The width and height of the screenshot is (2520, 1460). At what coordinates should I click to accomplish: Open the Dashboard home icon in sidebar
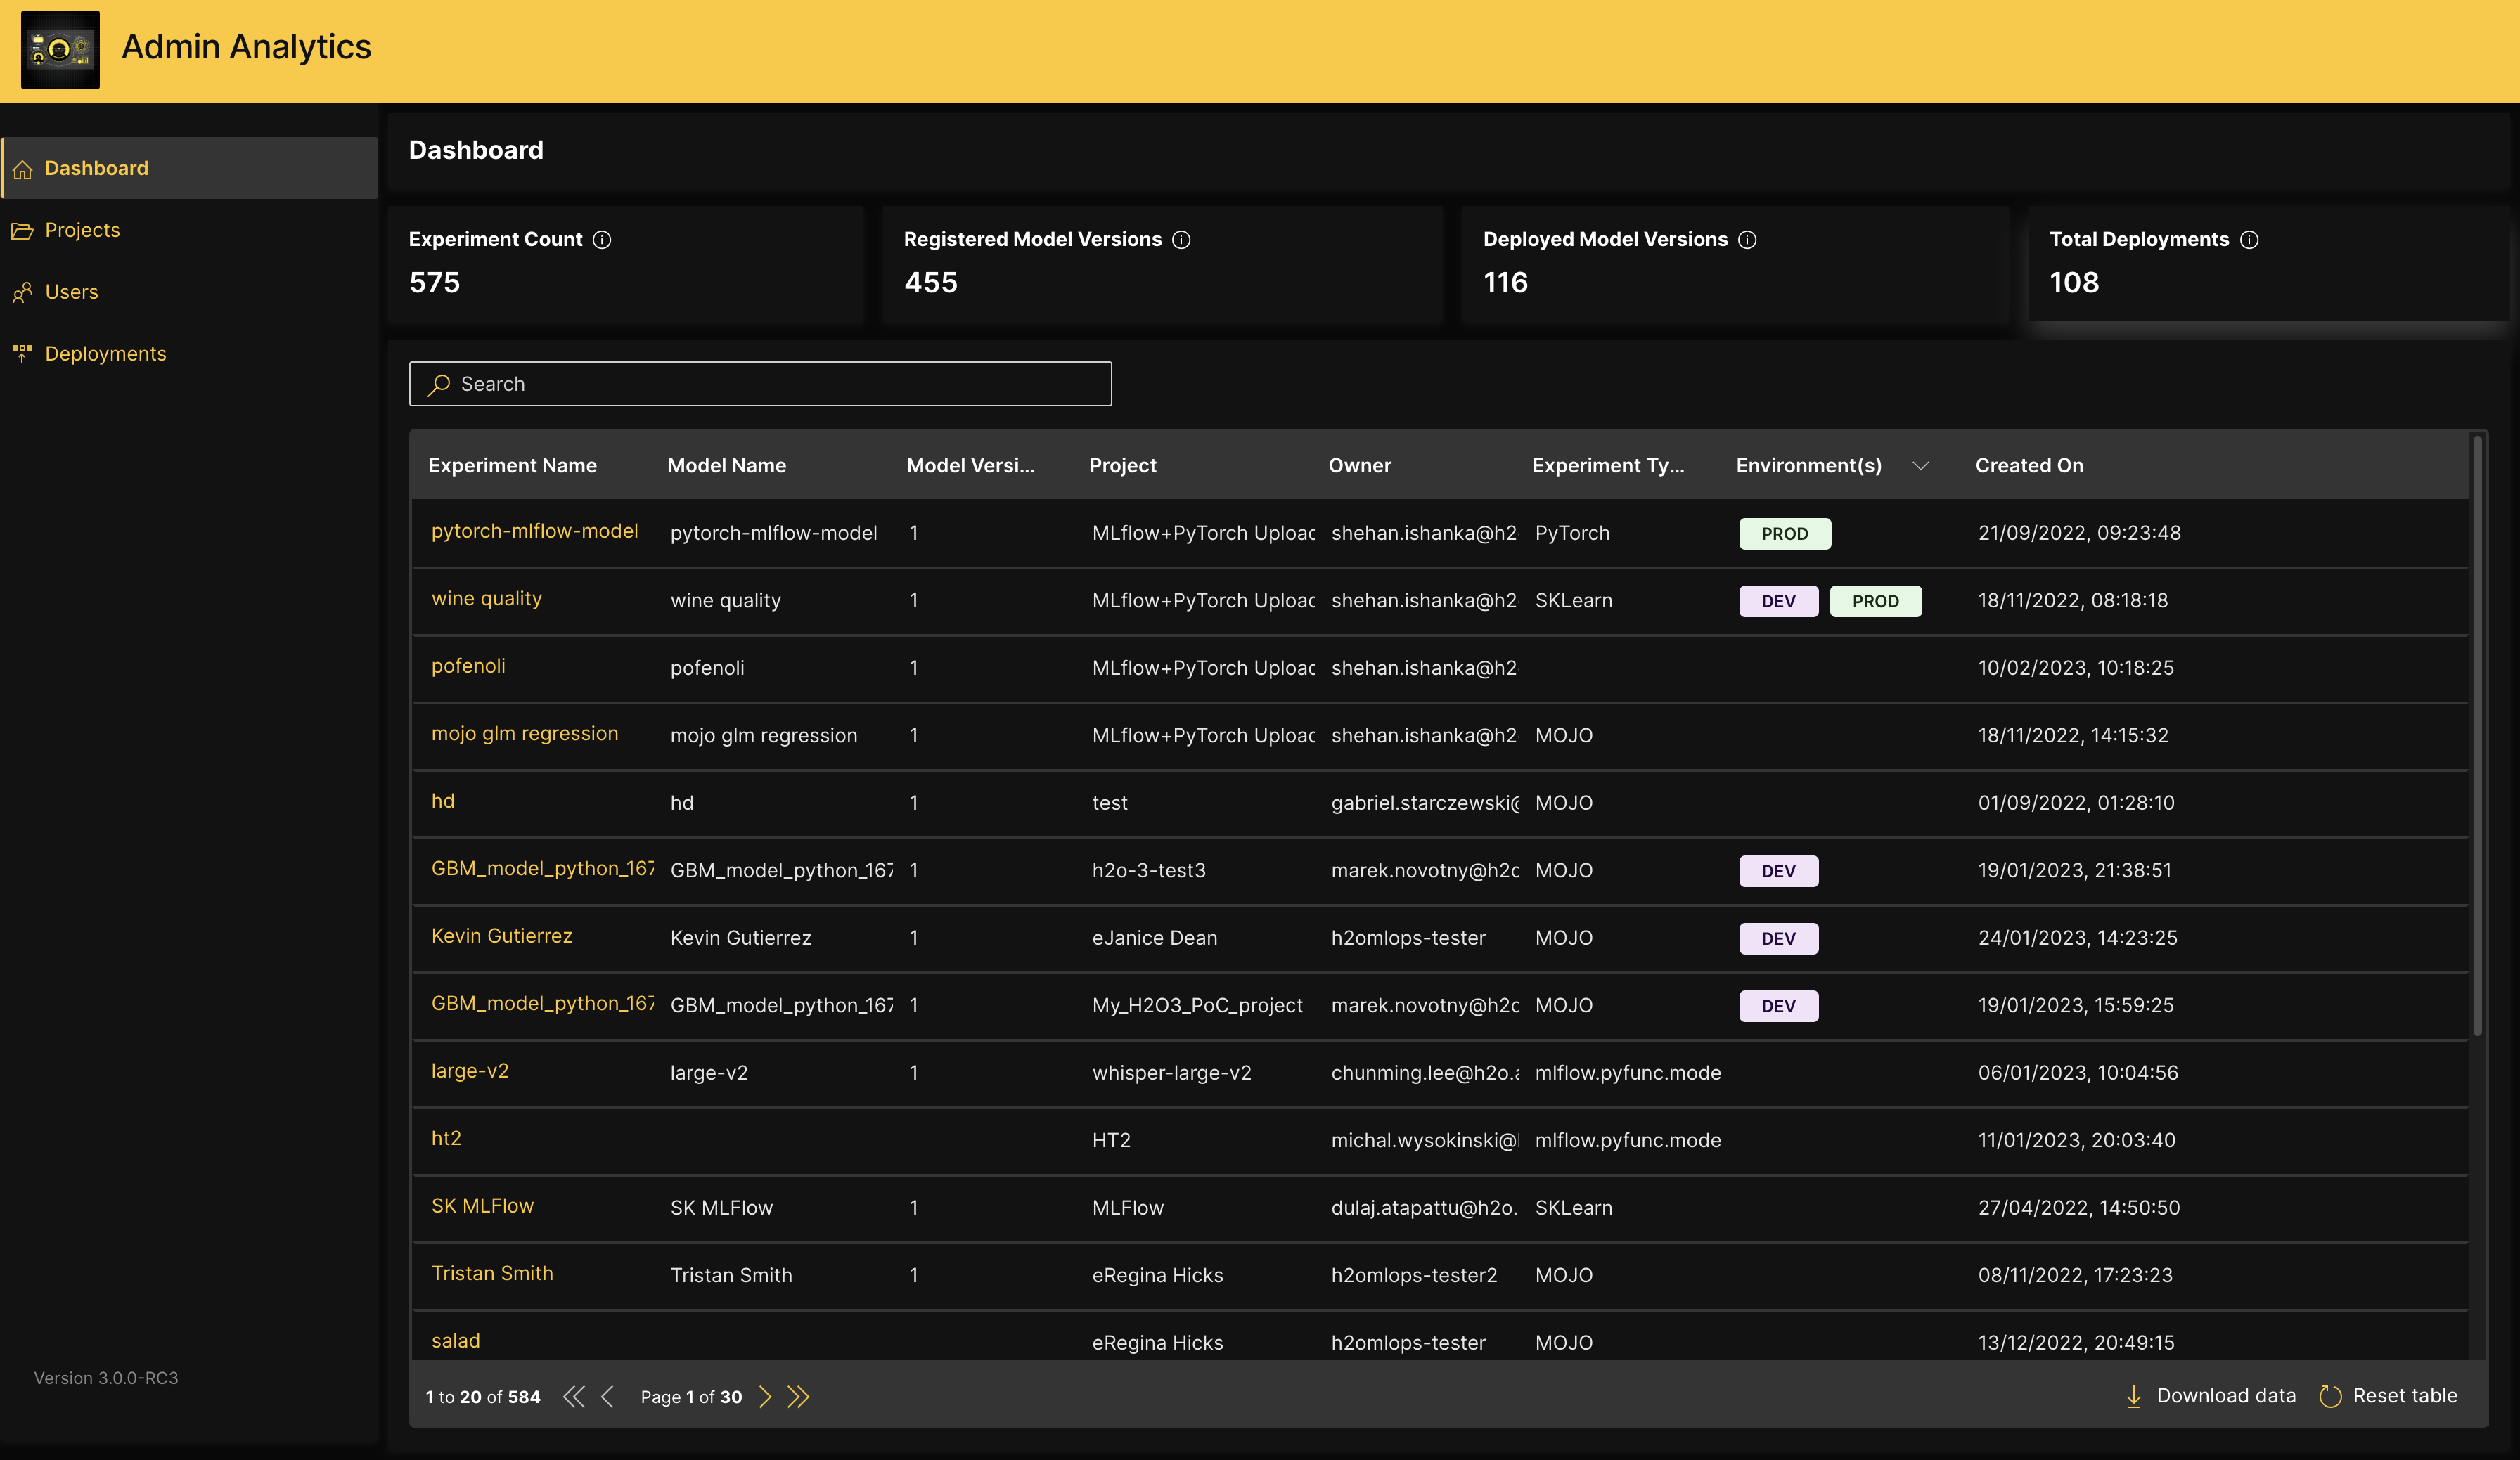pyautogui.click(x=22, y=169)
